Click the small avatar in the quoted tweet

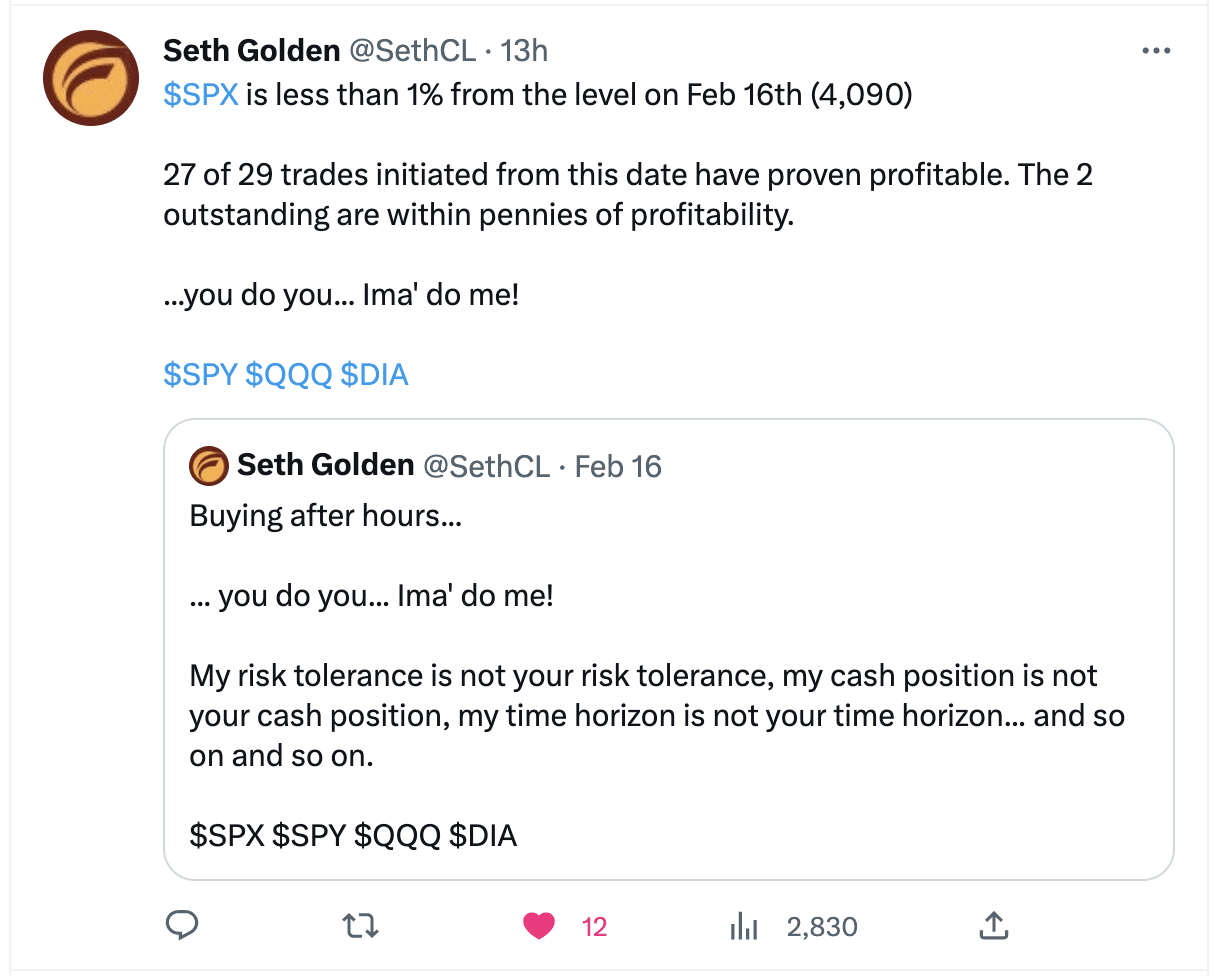click(208, 466)
